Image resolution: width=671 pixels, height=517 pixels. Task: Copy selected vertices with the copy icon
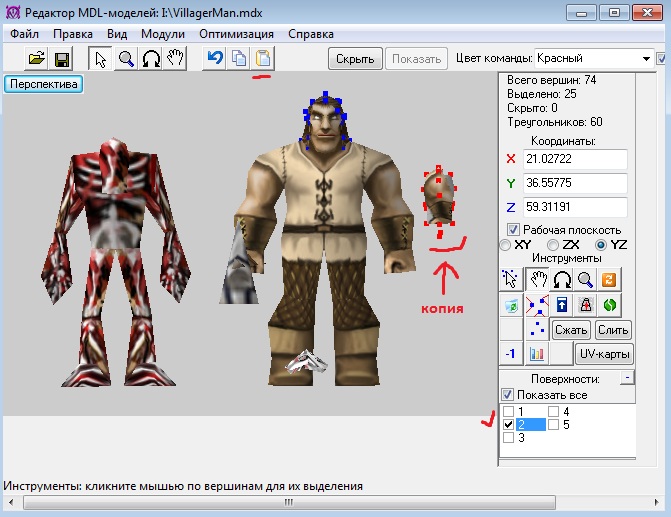239,58
